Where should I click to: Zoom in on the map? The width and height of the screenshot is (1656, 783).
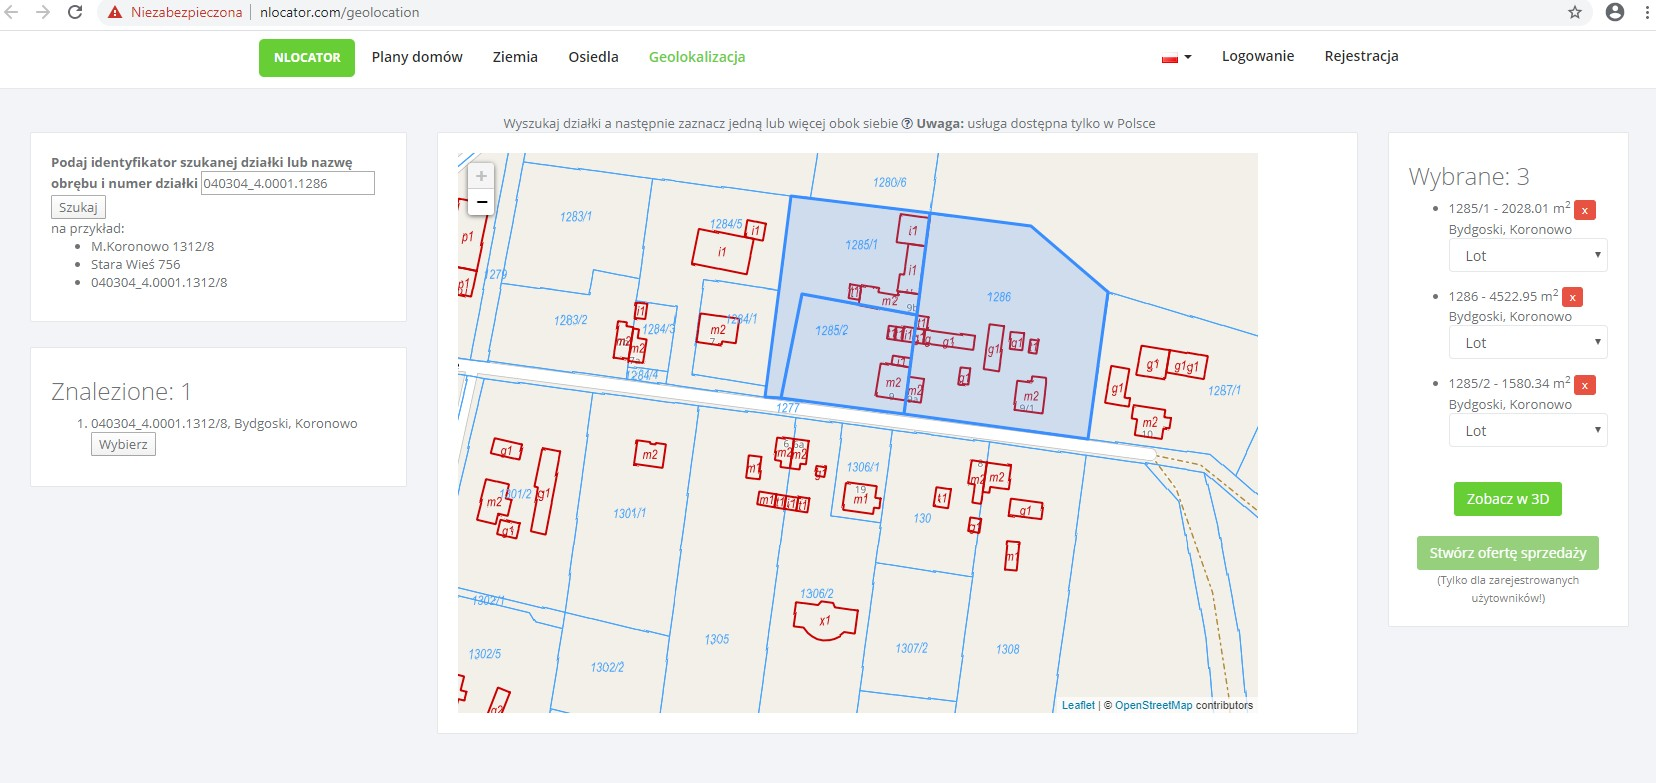481,176
